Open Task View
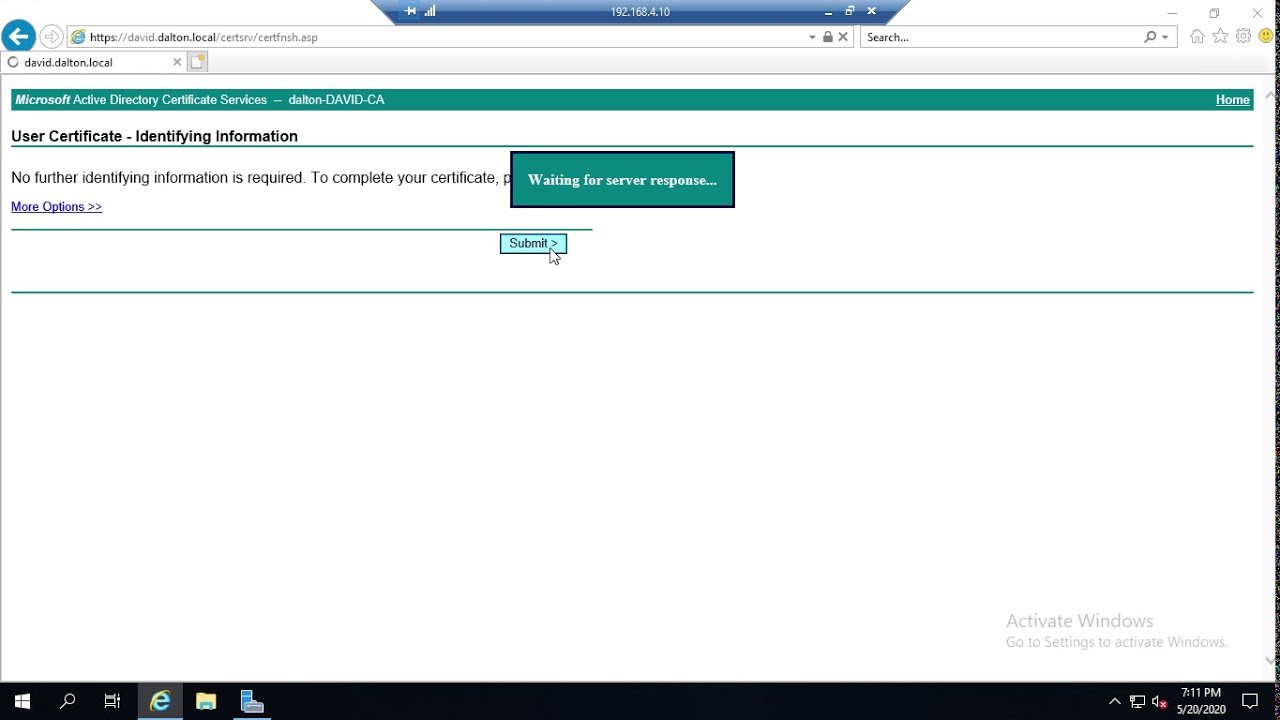Viewport: 1280px width, 720px height. pos(112,702)
